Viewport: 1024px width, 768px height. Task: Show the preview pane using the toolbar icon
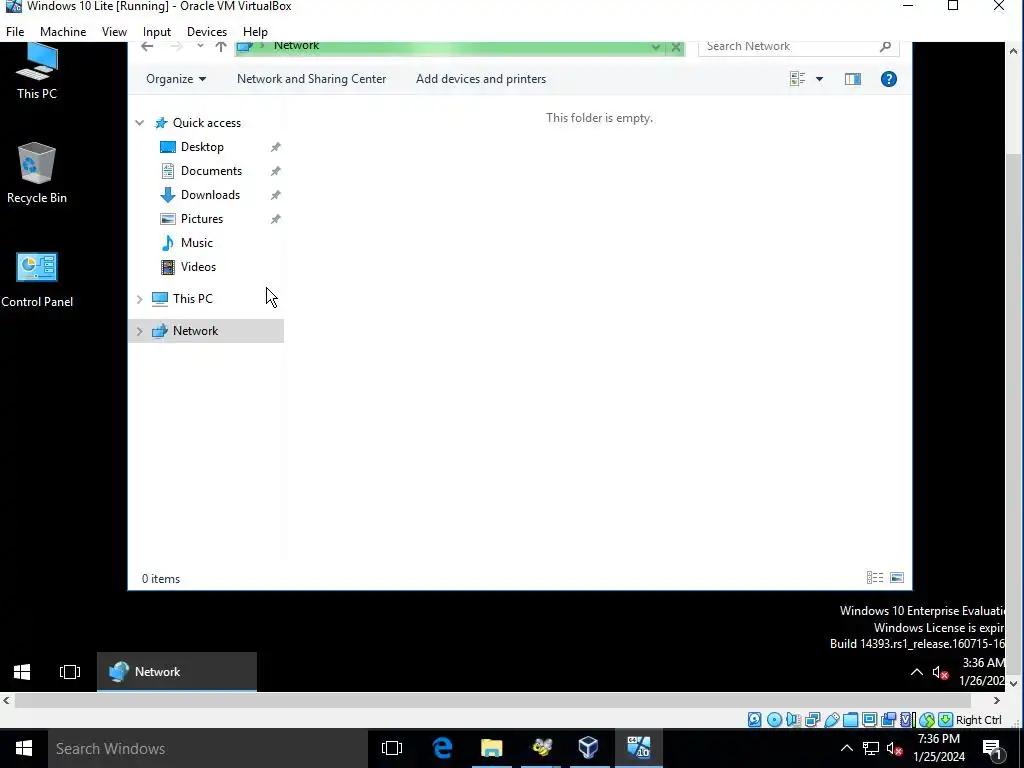click(852, 79)
